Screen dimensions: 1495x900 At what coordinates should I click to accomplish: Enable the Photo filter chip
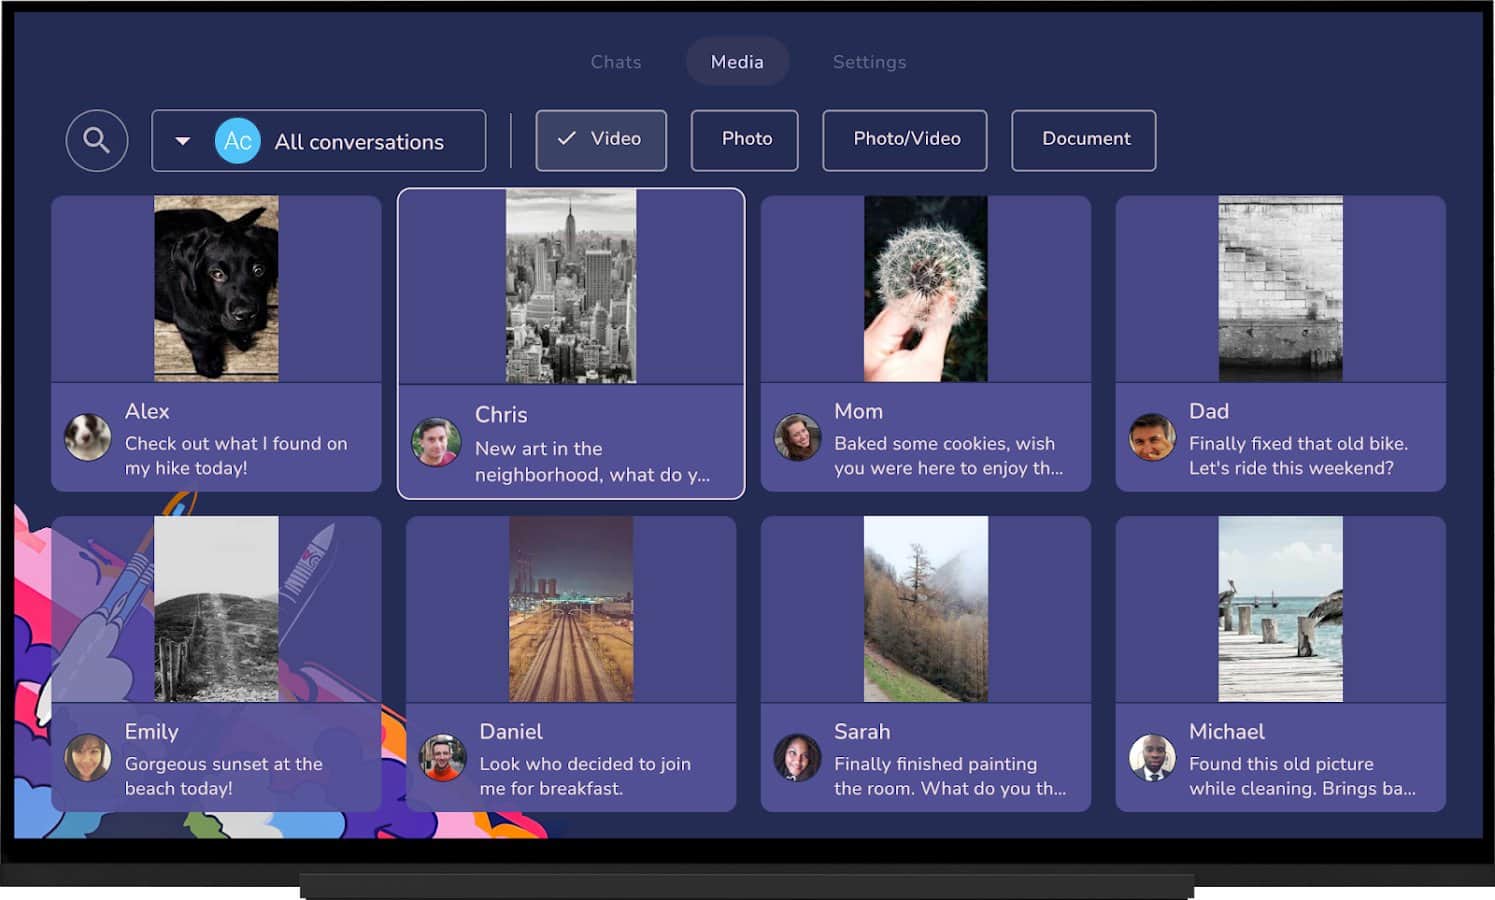(745, 140)
